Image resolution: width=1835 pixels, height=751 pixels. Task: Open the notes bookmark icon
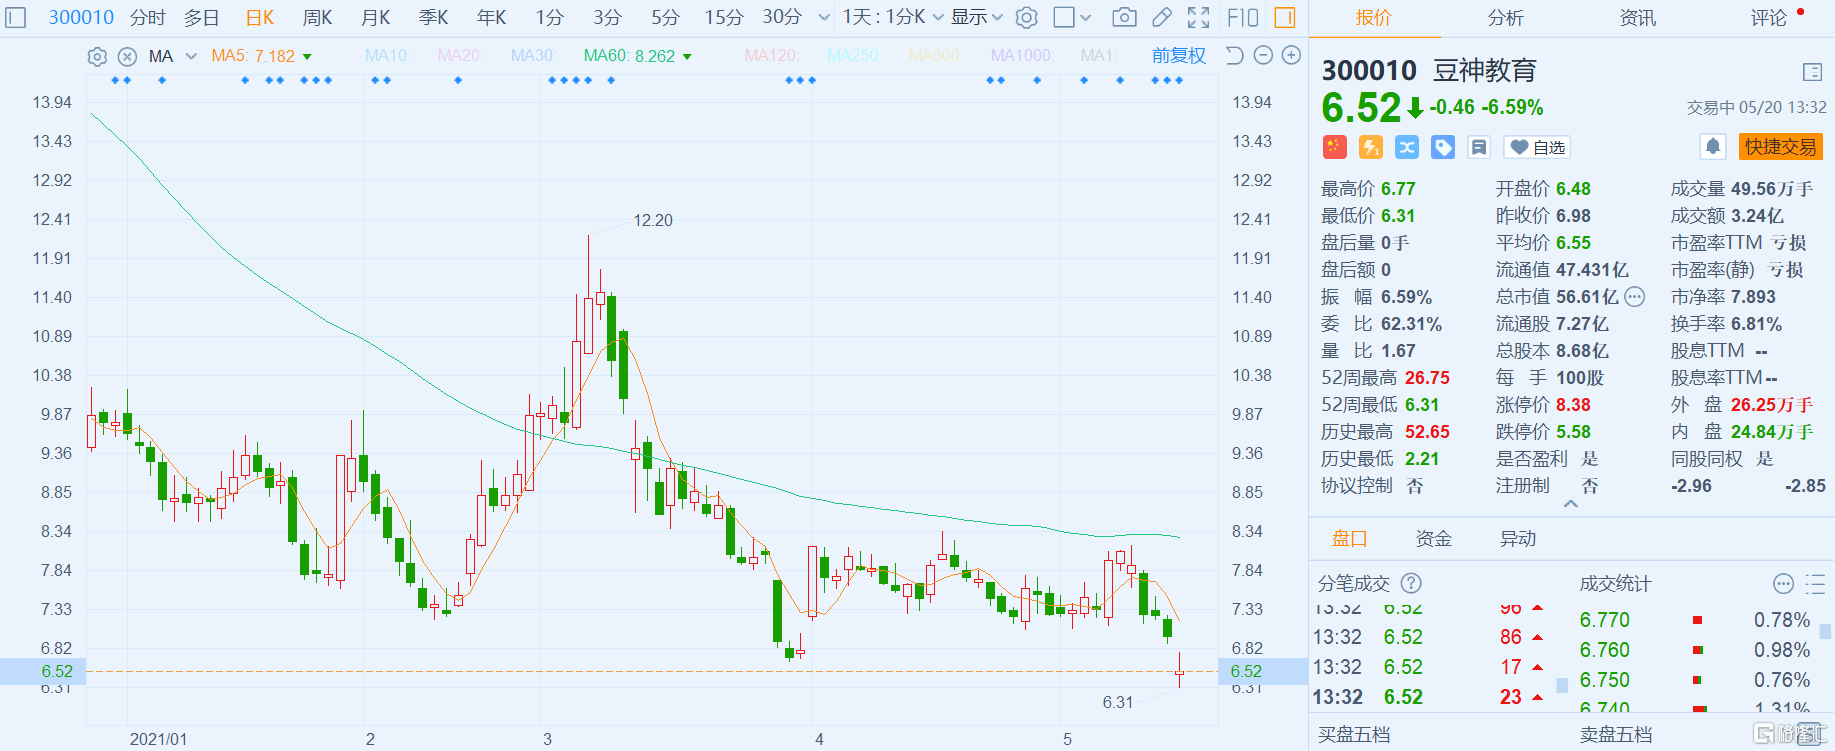[x=1479, y=147]
